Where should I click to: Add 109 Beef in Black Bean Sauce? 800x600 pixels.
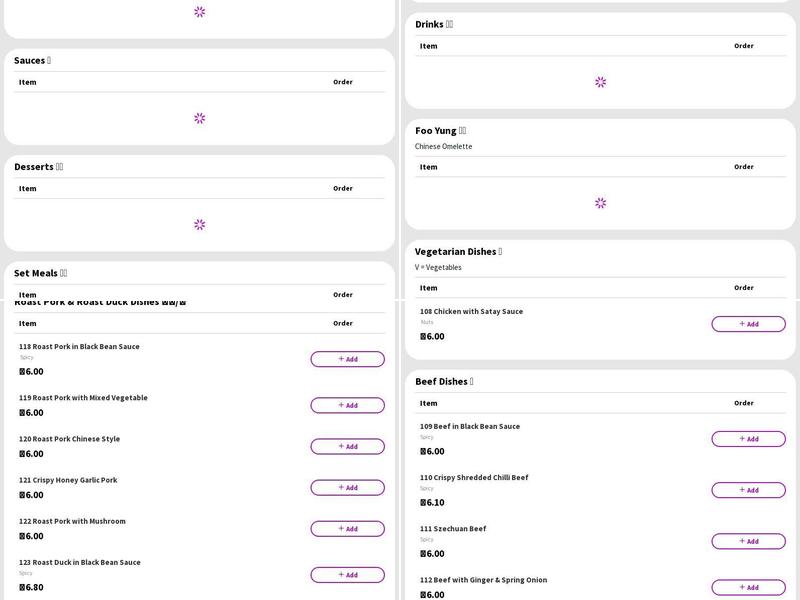(x=748, y=439)
